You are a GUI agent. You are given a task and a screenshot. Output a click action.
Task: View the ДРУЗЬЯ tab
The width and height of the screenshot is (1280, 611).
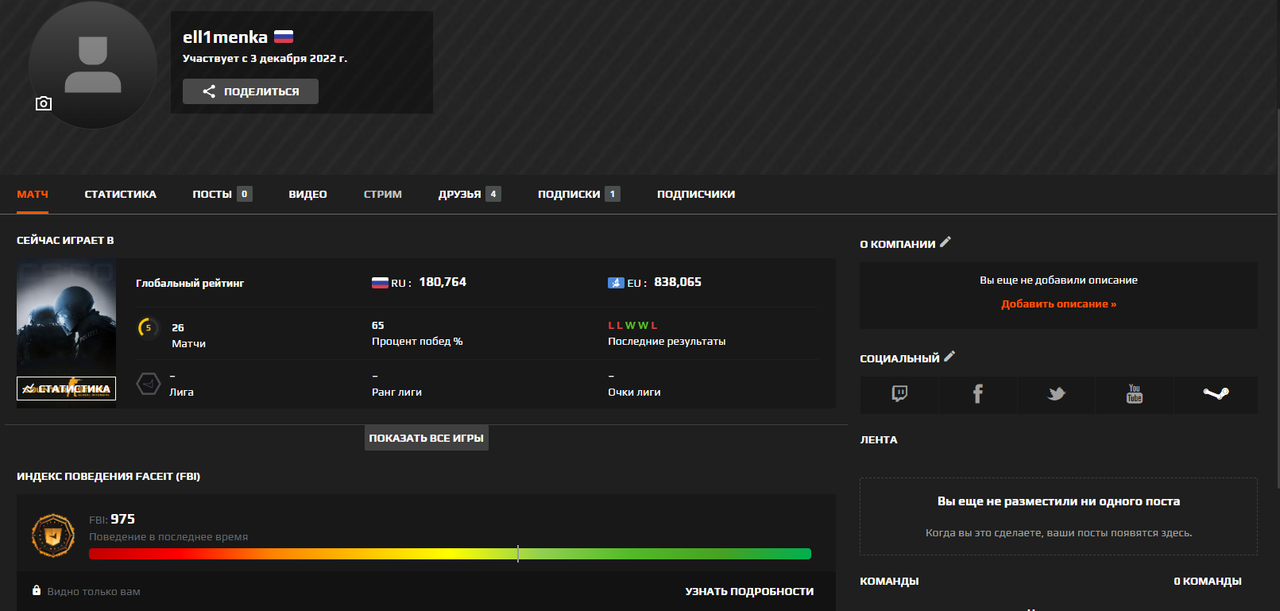[x=469, y=194]
